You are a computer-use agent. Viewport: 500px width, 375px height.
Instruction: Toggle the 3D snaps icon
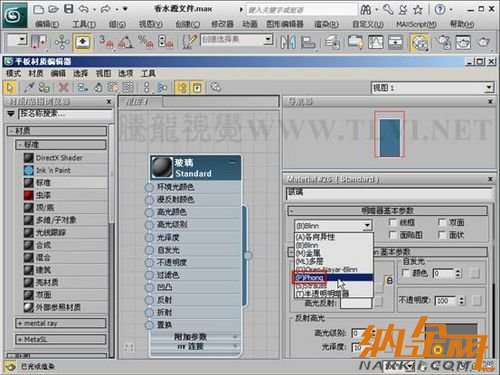[106, 42]
